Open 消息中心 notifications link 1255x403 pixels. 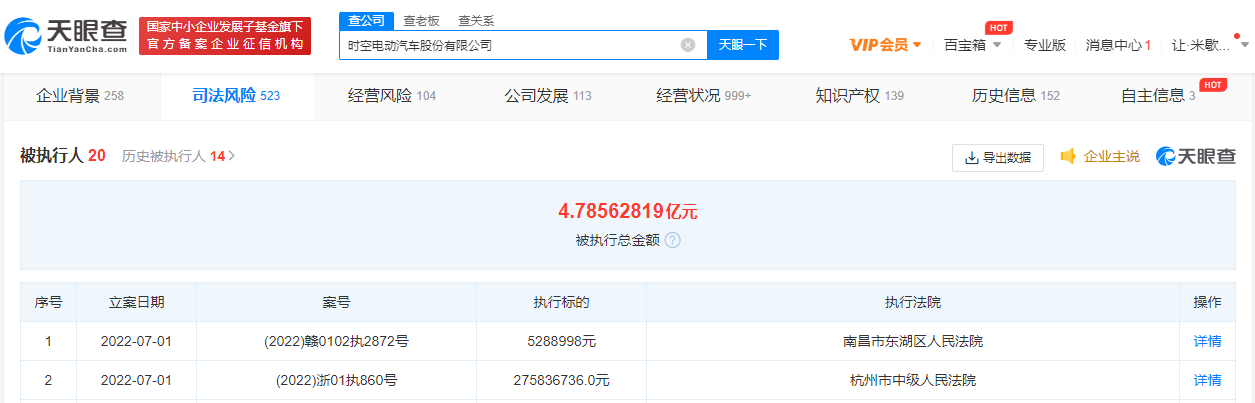(x=1118, y=45)
